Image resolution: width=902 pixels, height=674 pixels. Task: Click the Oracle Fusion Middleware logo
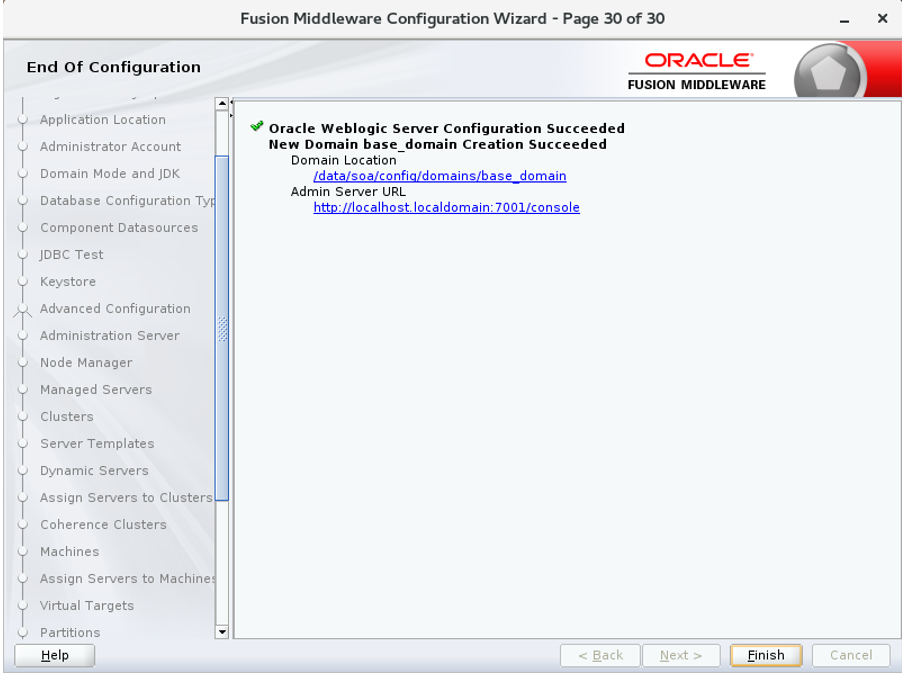pyautogui.click(x=697, y=72)
